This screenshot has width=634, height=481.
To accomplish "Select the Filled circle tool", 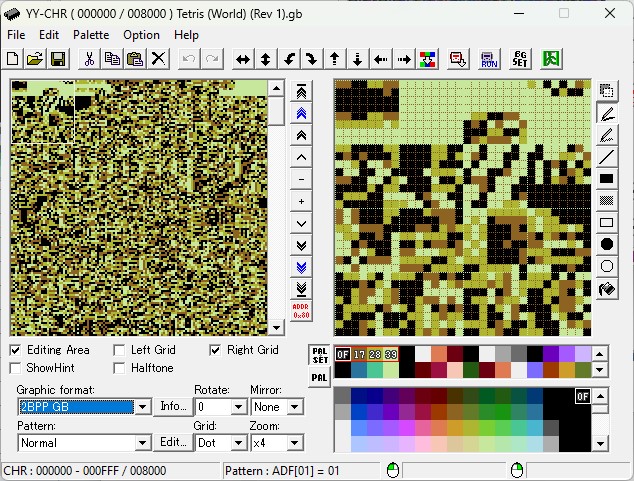I will [607, 244].
